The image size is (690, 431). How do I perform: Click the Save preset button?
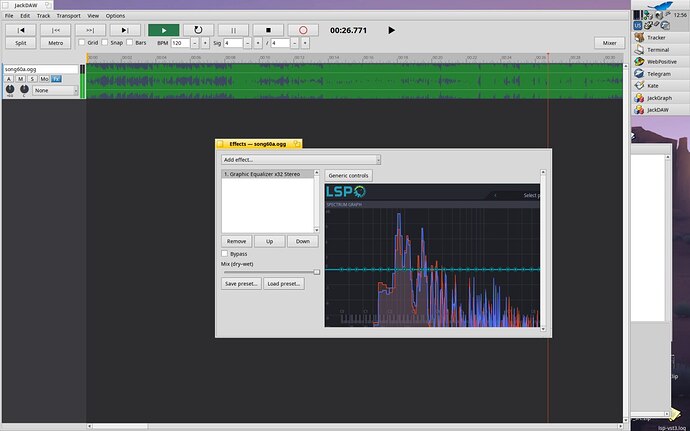coord(241,284)
